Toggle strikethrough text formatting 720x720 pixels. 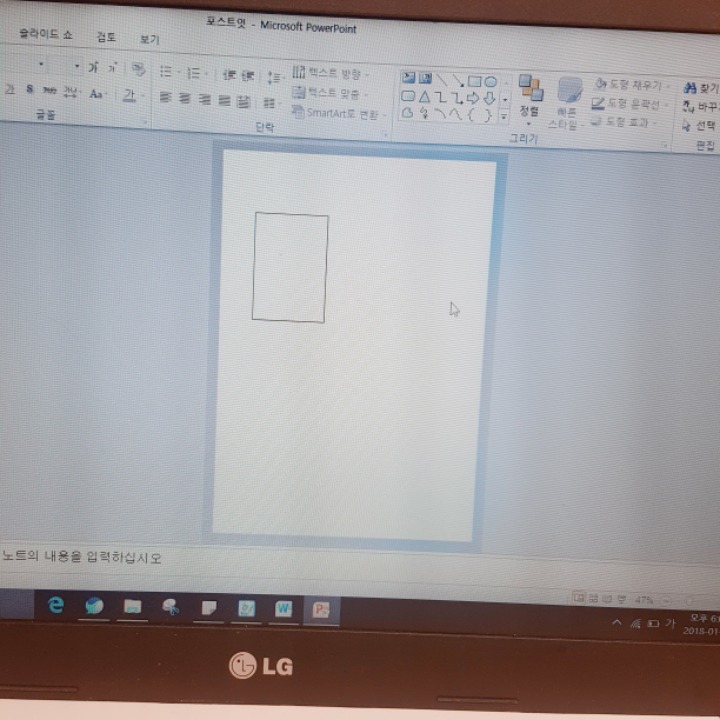[49, 90]
